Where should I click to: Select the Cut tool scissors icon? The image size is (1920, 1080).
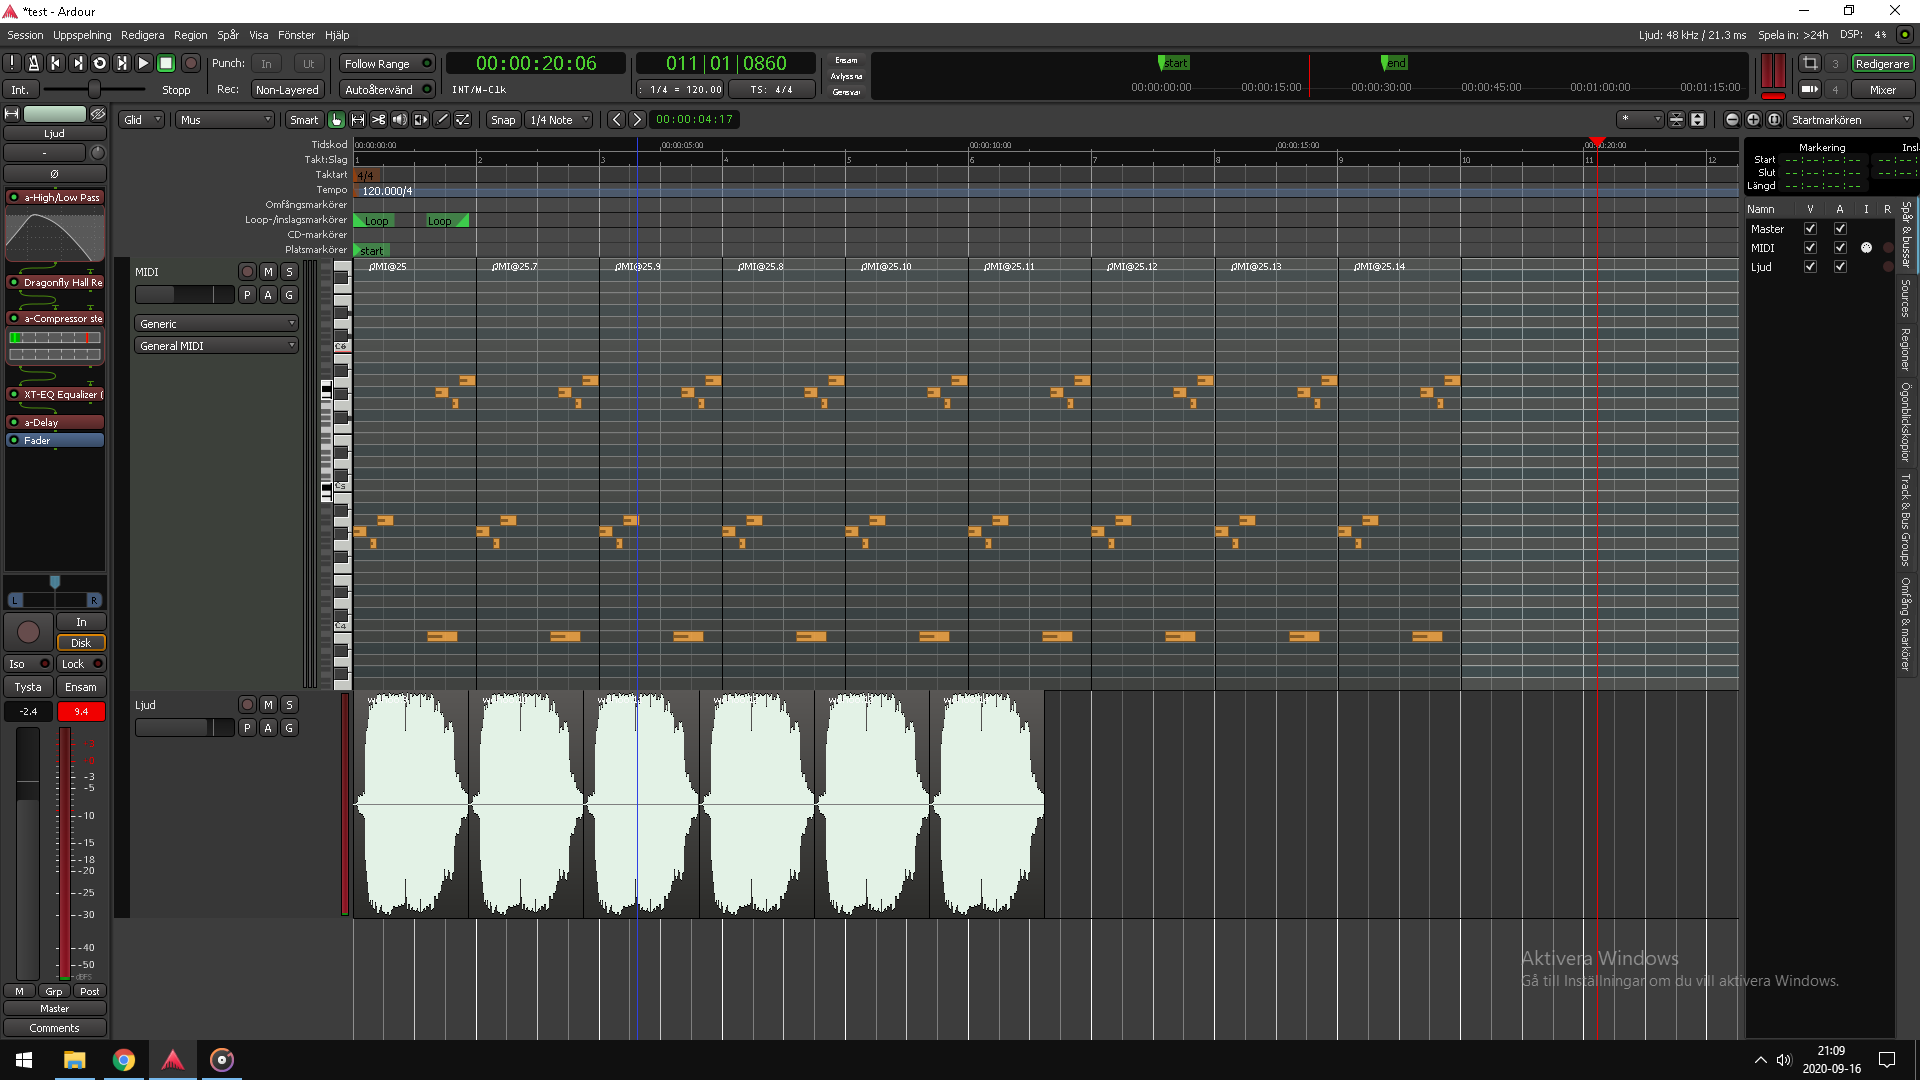tap(378, 120)
